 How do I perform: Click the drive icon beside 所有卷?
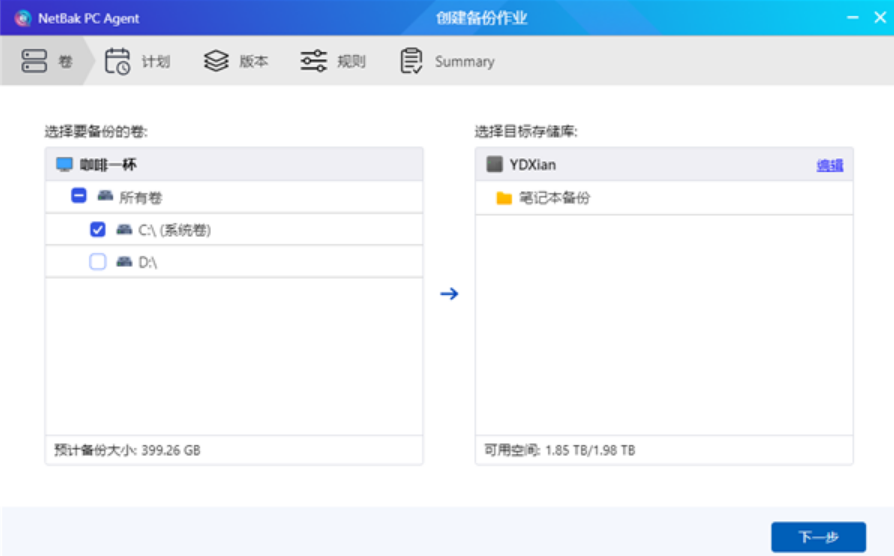click(105, 196)
